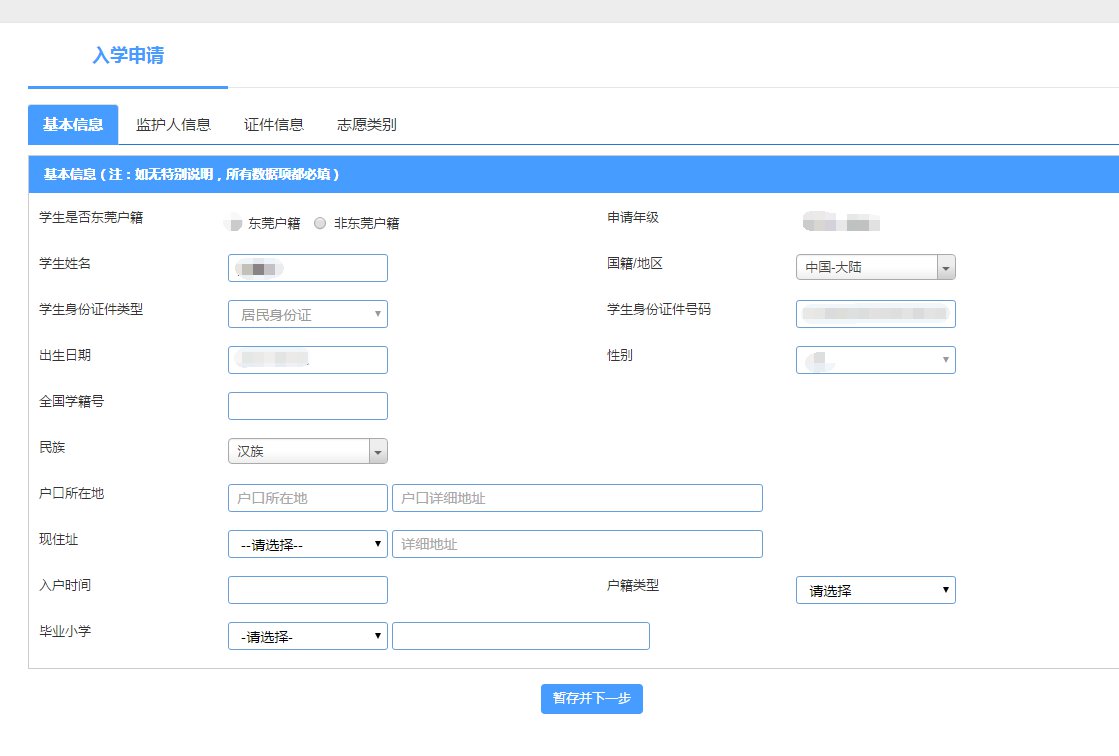Expand the 国籍/地区 dropdown arrow
The height and width of the screenshot is (756, 1119).
pyautogui.click(x=945, y=268)
